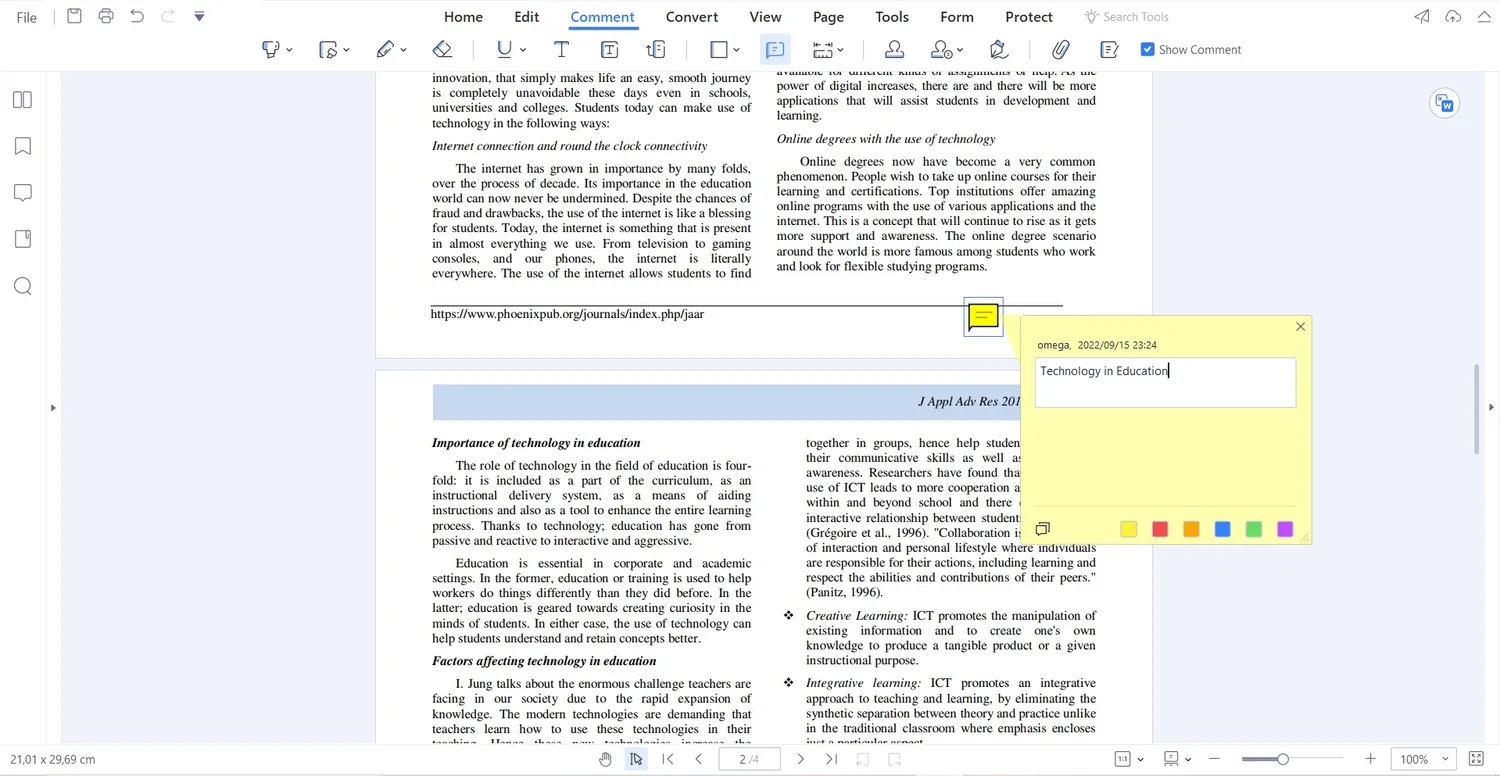The height and width of the screenshot is (776, 1500).
Task: Open the File menu
Action: (x=27, y=17)
